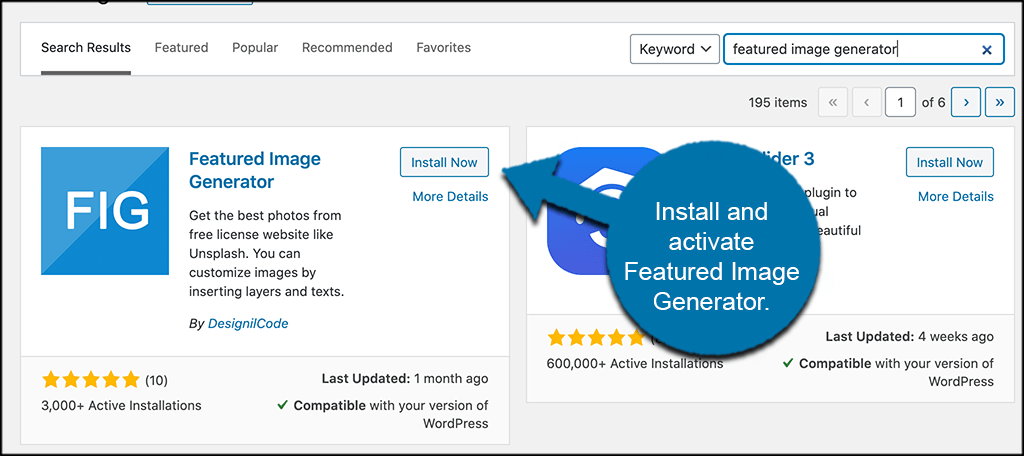Screen dimensions: 1024x456
Task: Go to the next results page
Action: point(966,103)
